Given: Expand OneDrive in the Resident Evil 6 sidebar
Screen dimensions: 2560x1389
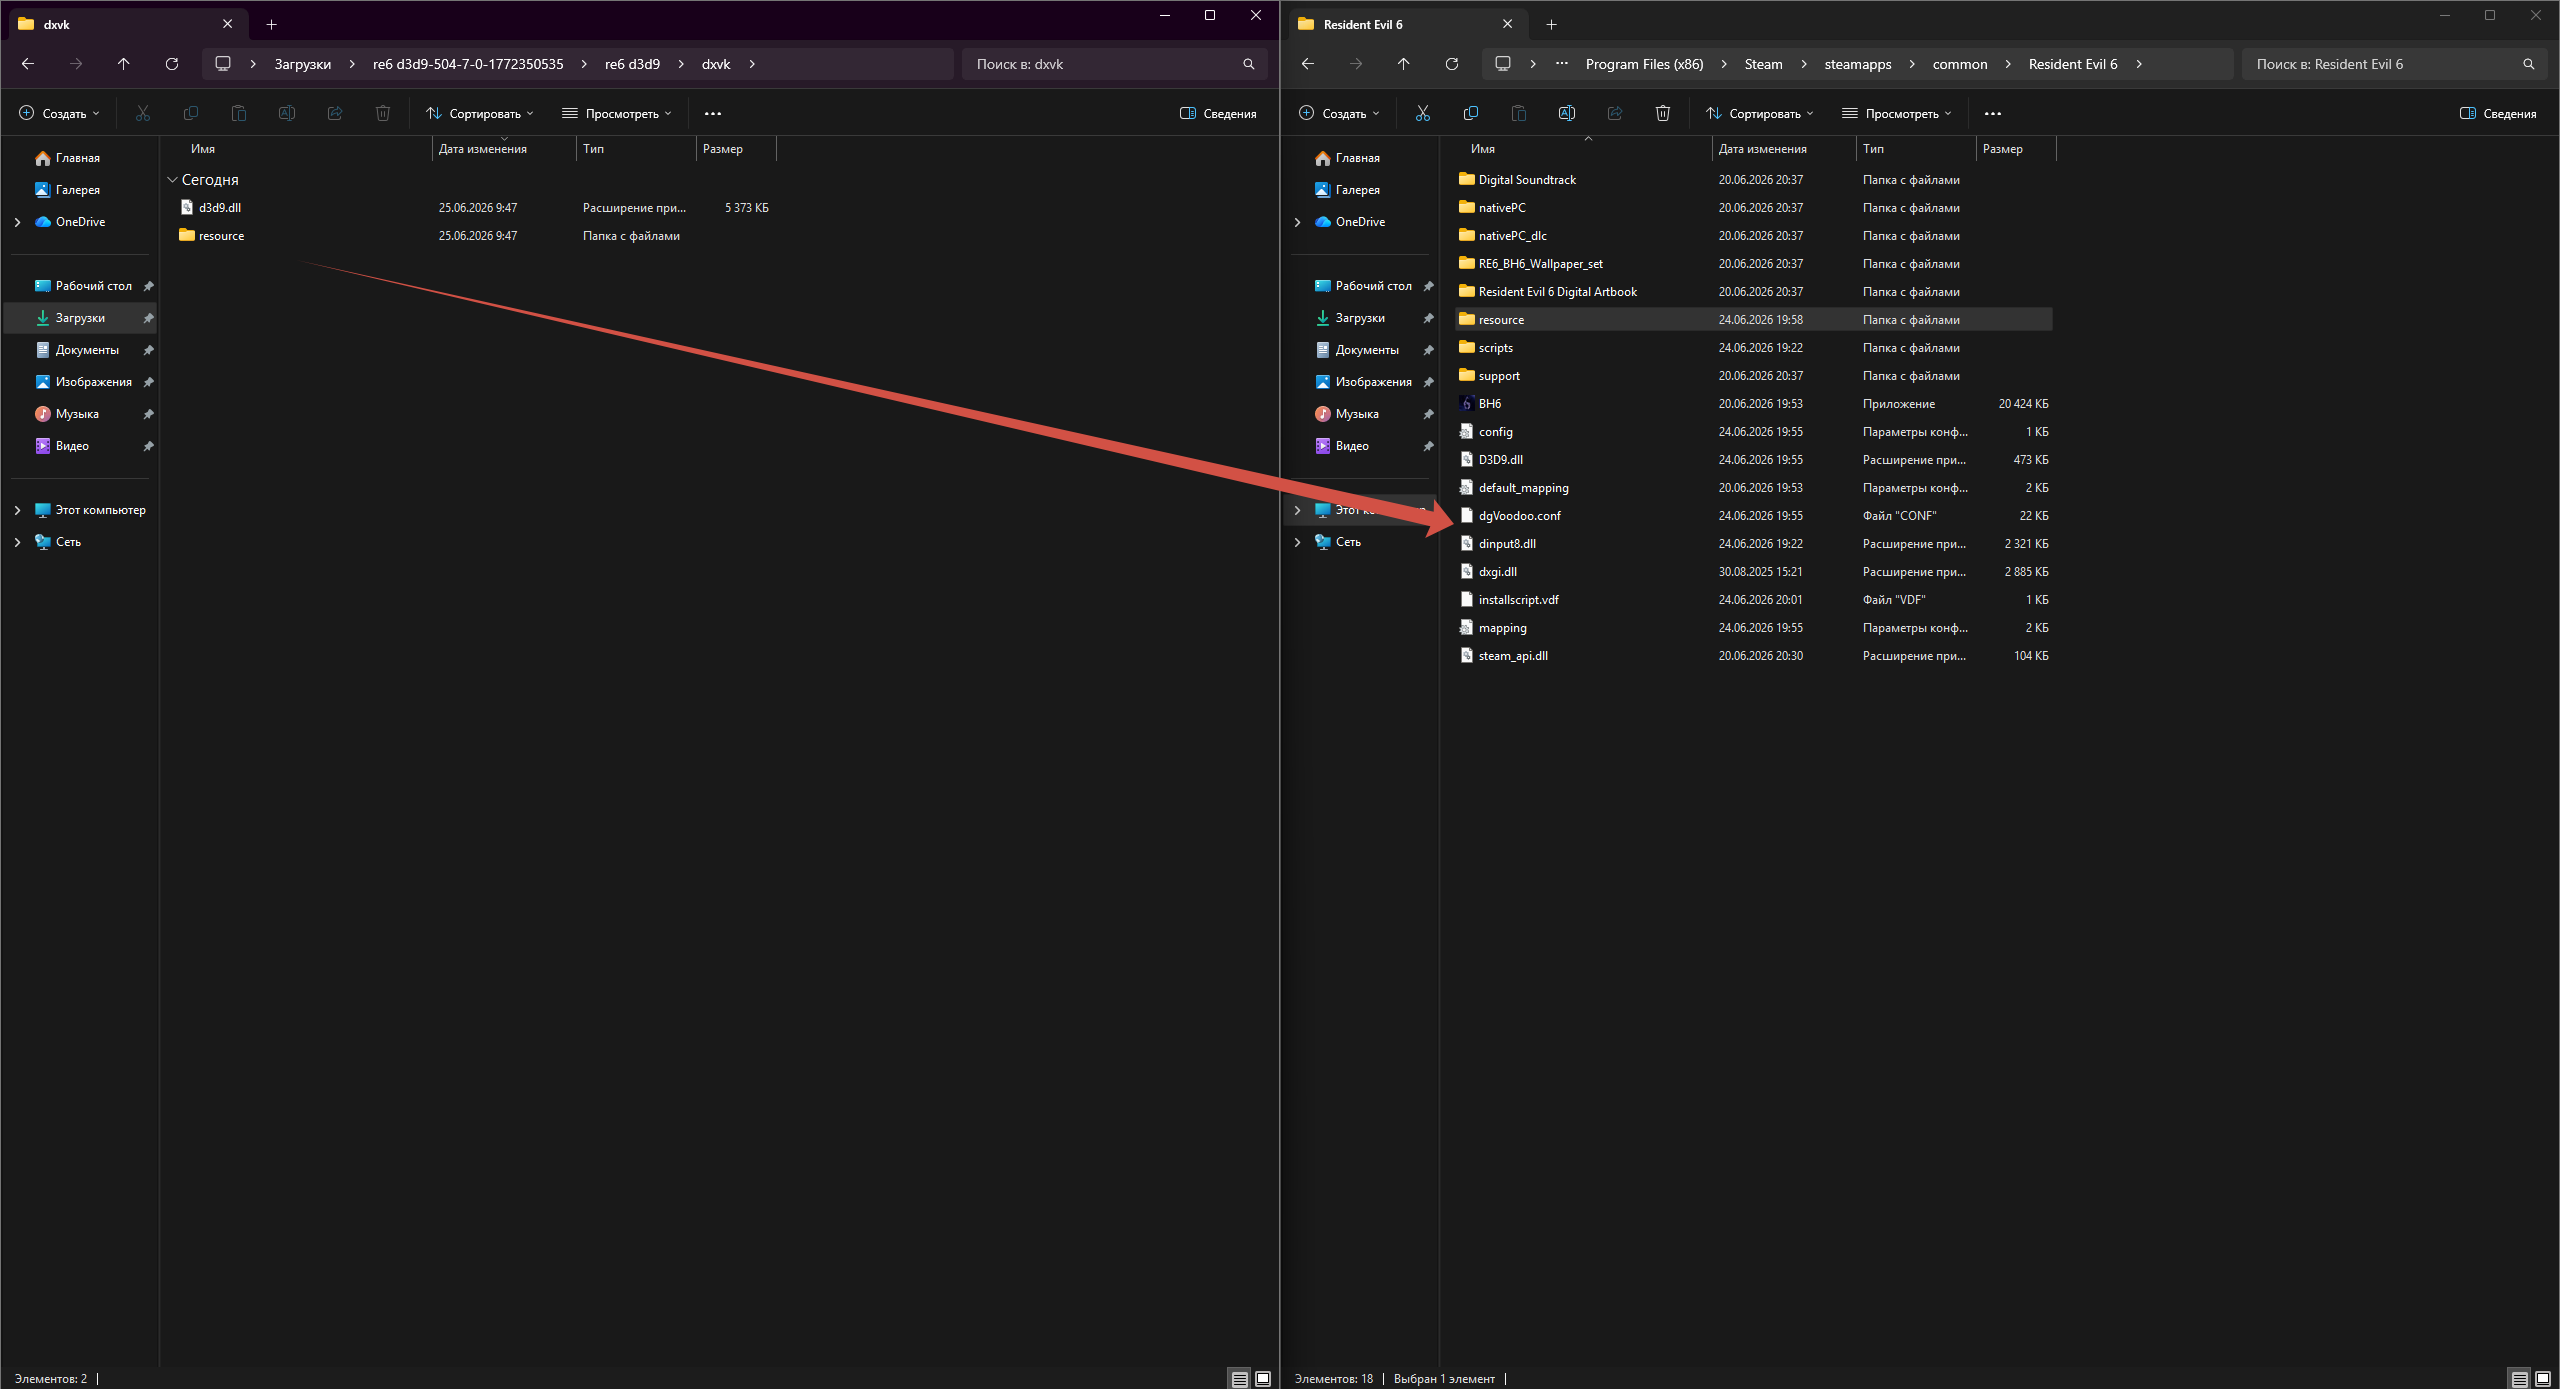Looking at the screenshot, I should click(1297, 222).
